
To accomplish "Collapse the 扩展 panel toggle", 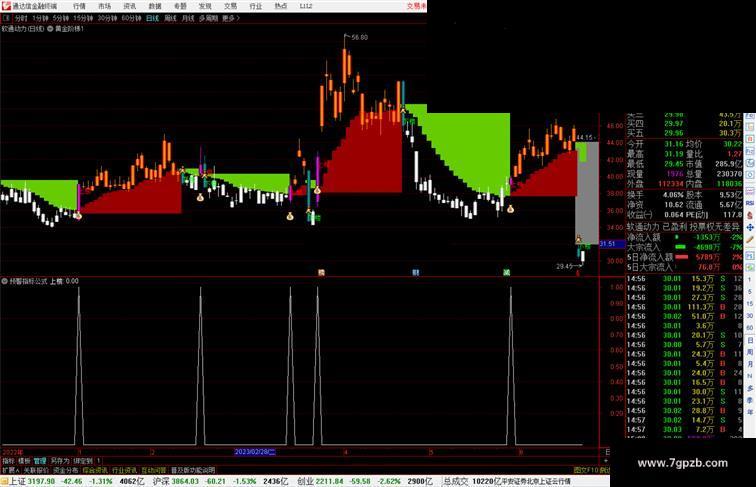I will point(11,470).
